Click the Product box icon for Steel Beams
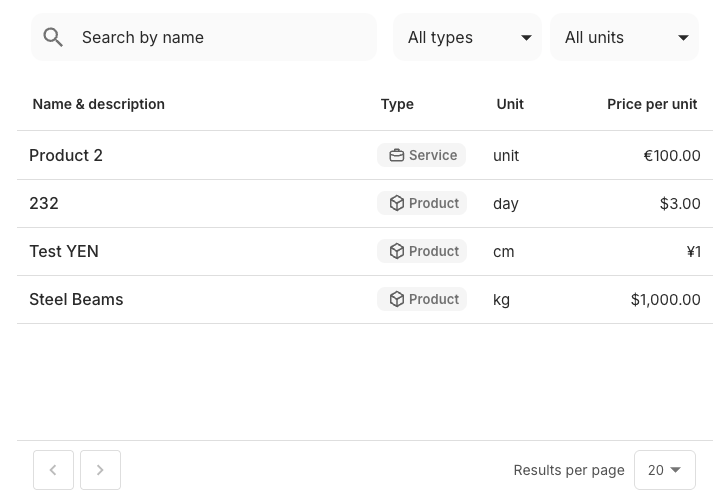Image resolution: width=727 pixels, height=501 pixels. 397,299
